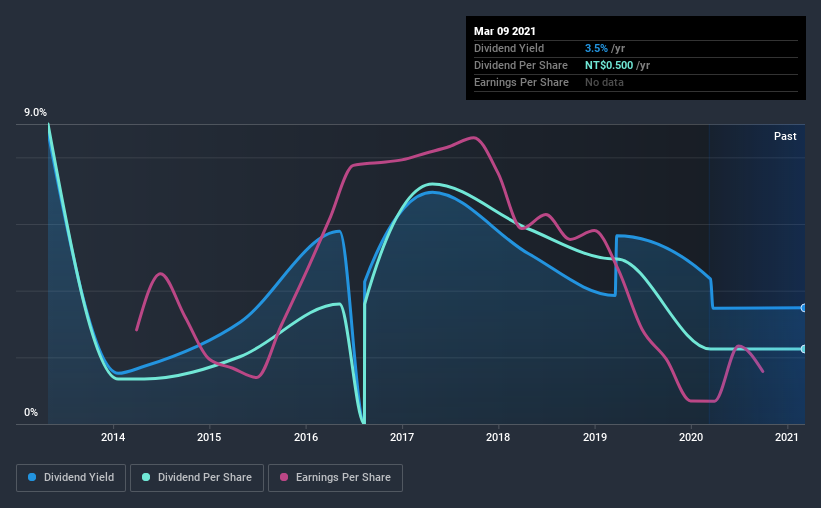The image size is (821, 508).
Task: Click the Mar 09 2021 tooltip date
Action: tap(505, 31)
